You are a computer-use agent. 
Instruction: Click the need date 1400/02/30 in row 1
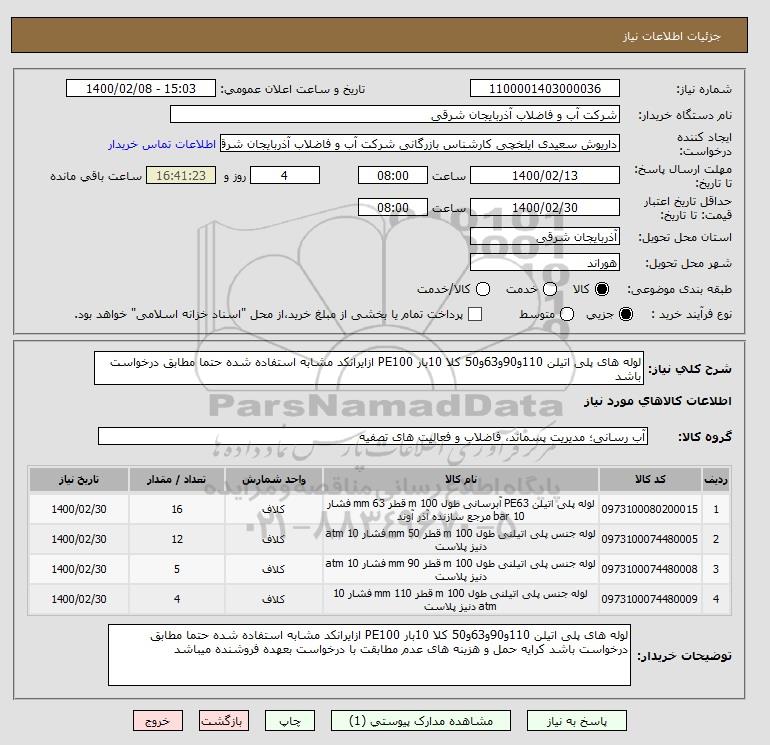[x=79, y=509]
